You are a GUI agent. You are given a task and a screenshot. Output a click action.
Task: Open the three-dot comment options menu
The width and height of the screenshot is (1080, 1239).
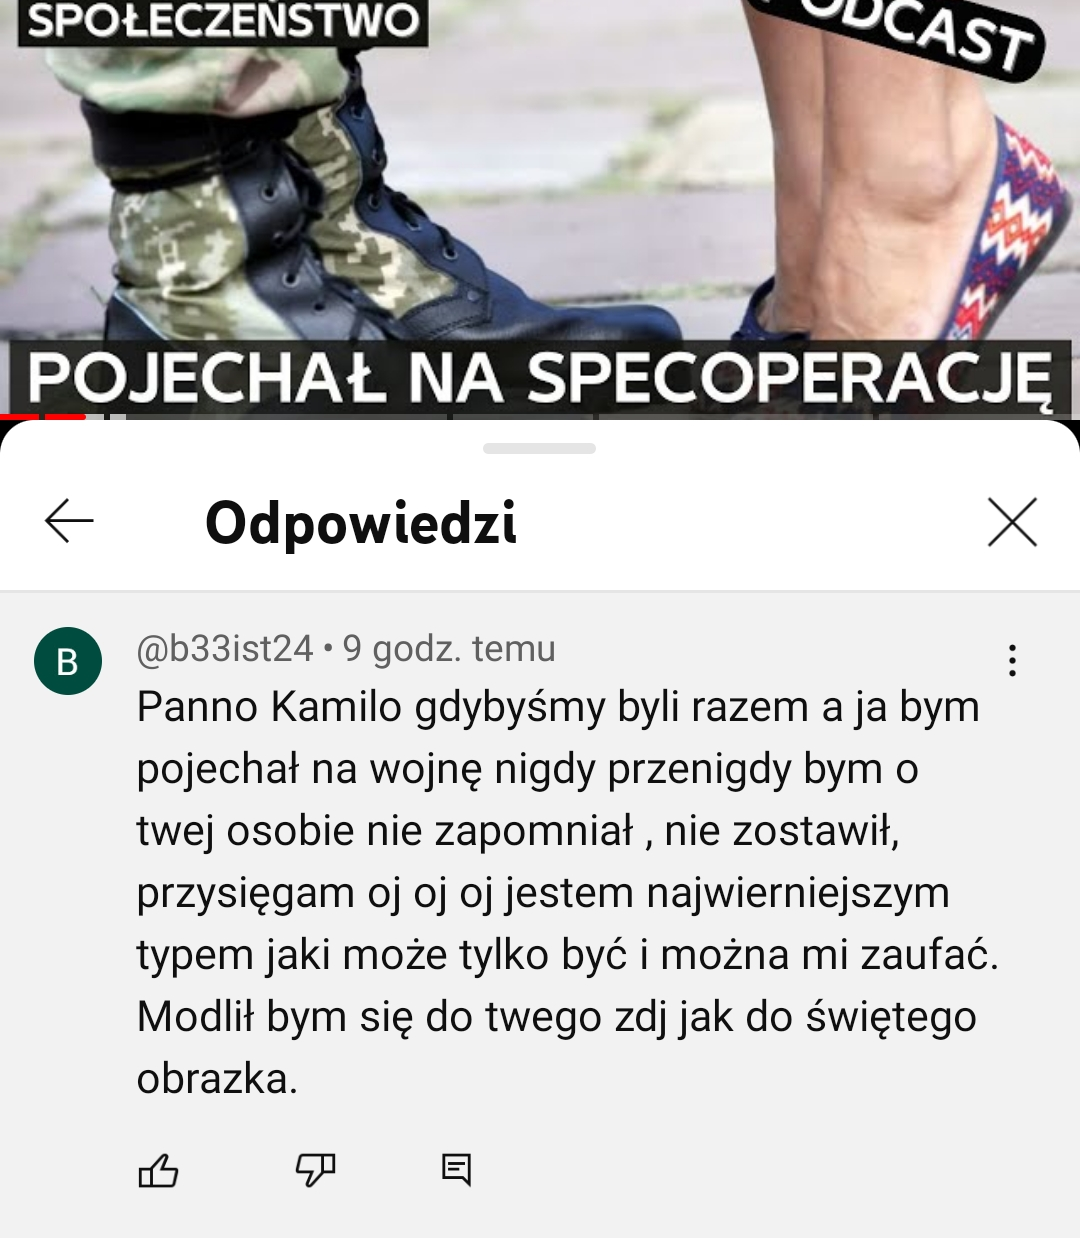point(1012,661)
